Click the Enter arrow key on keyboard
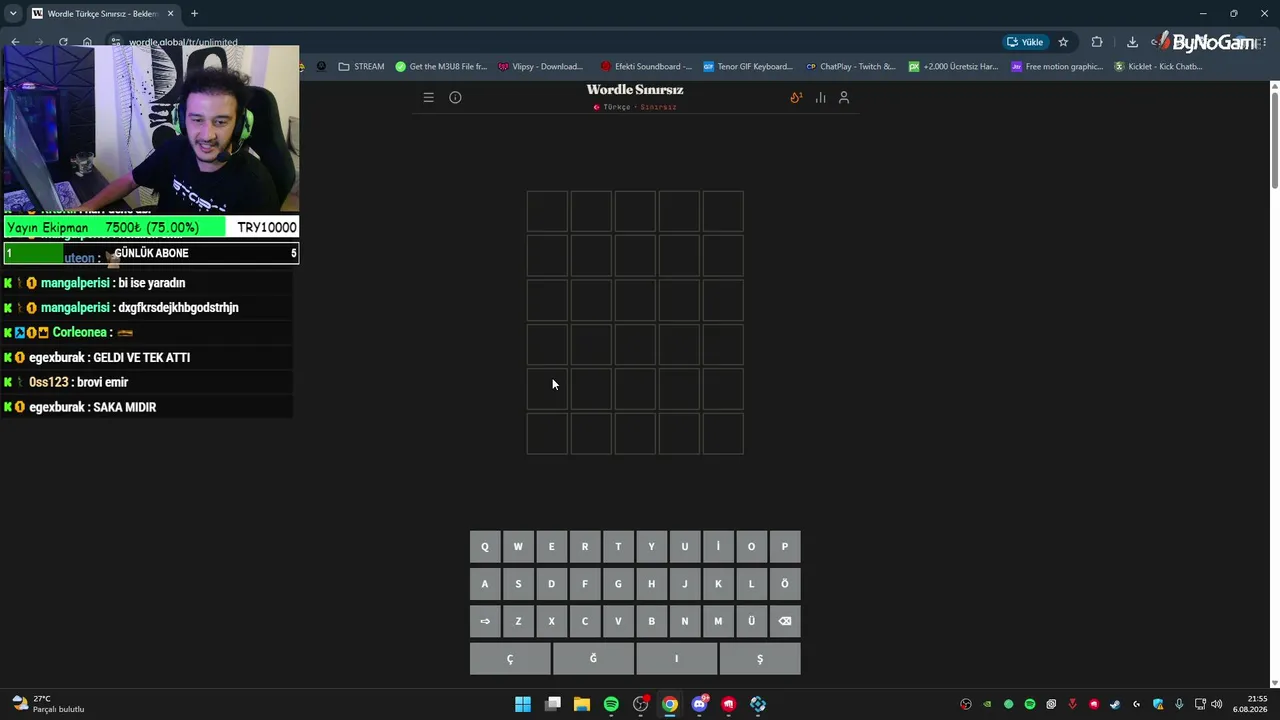1280x720 pixels. coord(485,621)
